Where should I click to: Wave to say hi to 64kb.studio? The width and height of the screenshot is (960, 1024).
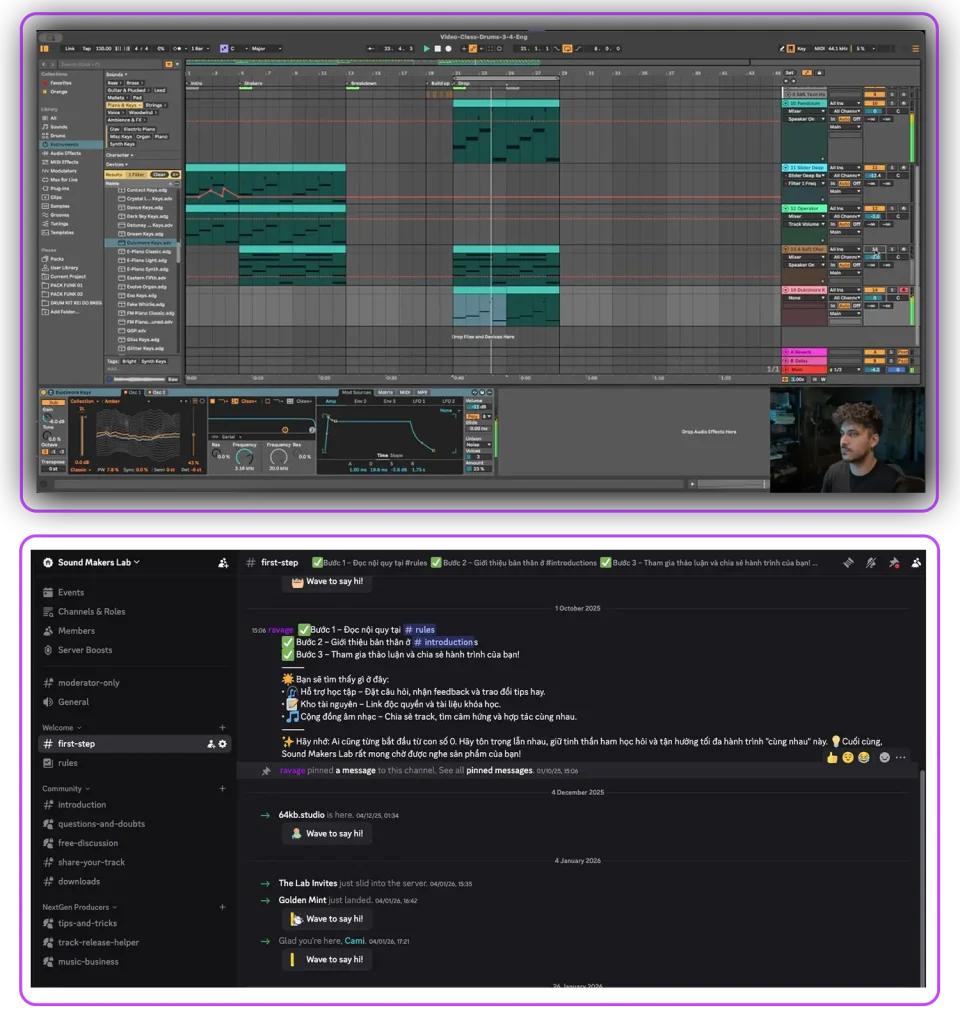(x=327, y=833)
